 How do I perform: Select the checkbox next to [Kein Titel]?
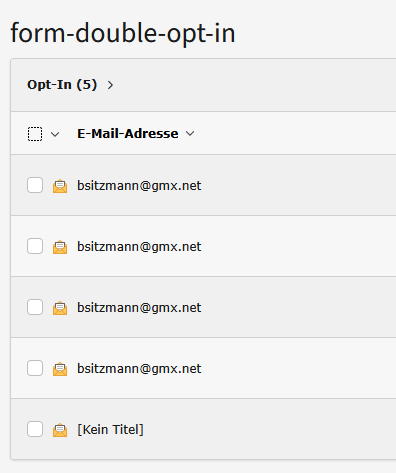click(x=35, y=429)
